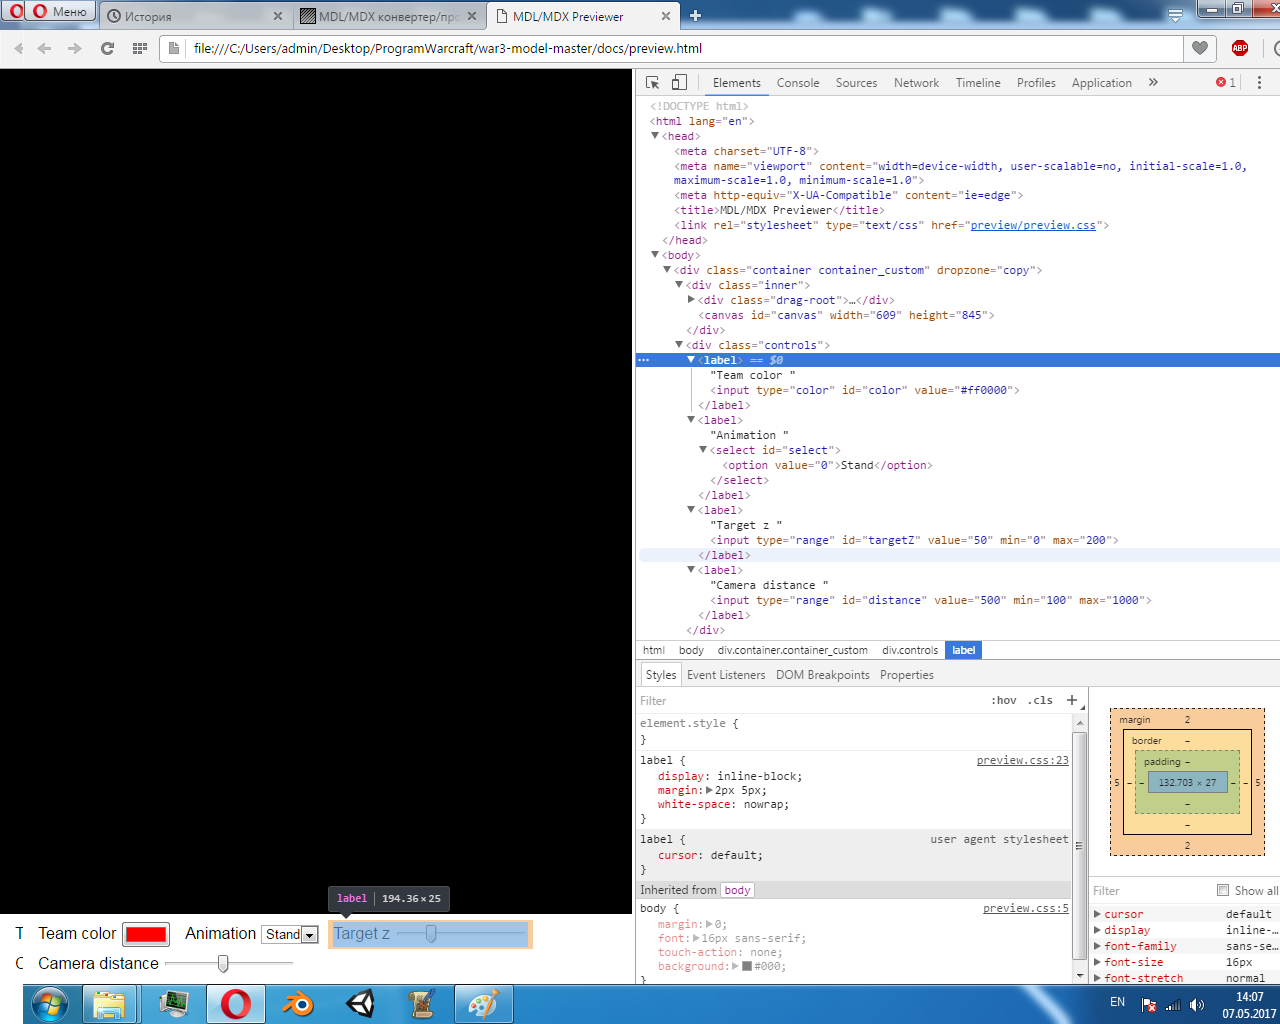
Task: Open Blender from the taskbar
Action: point(298,1004)
